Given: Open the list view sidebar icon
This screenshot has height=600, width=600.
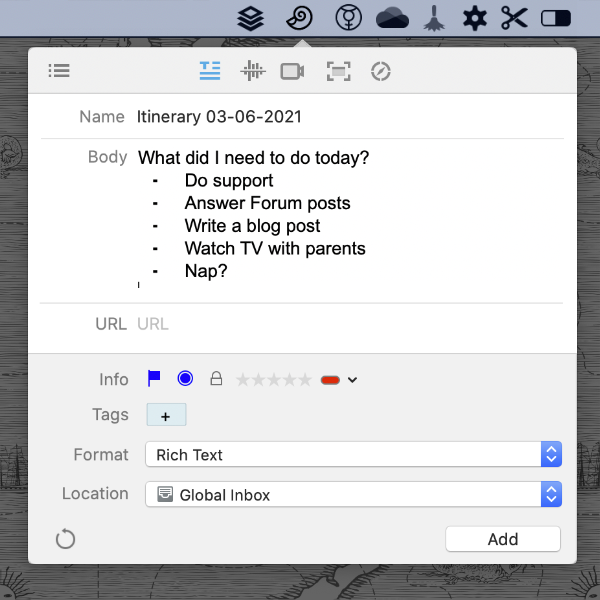Looking at the screenshot, I should pyautogui.click(x=59, y=70).
